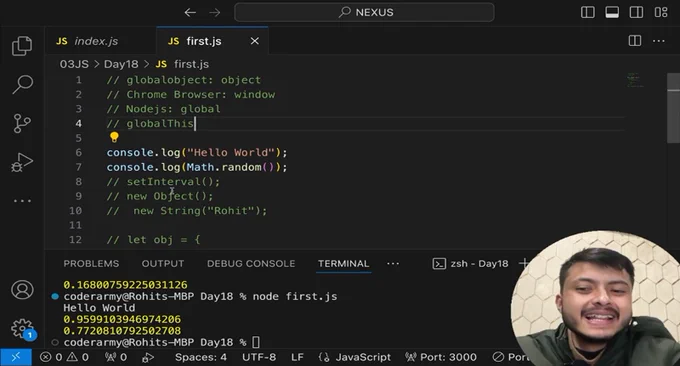
Task: Click the console.log("Hello World") line
Action: [197, 153]
